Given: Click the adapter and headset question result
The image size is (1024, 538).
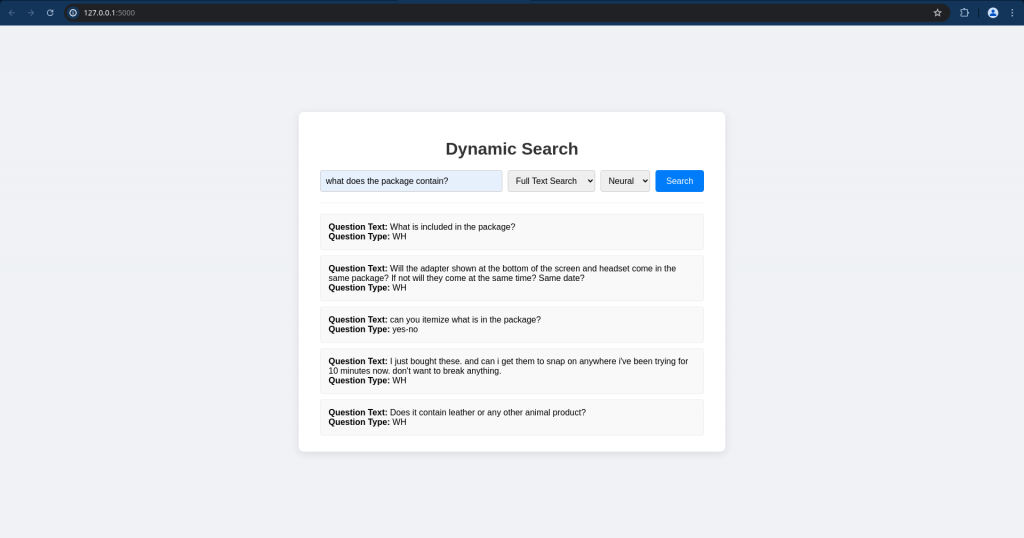Looking at the screenshot, I should tap(511, 278).
